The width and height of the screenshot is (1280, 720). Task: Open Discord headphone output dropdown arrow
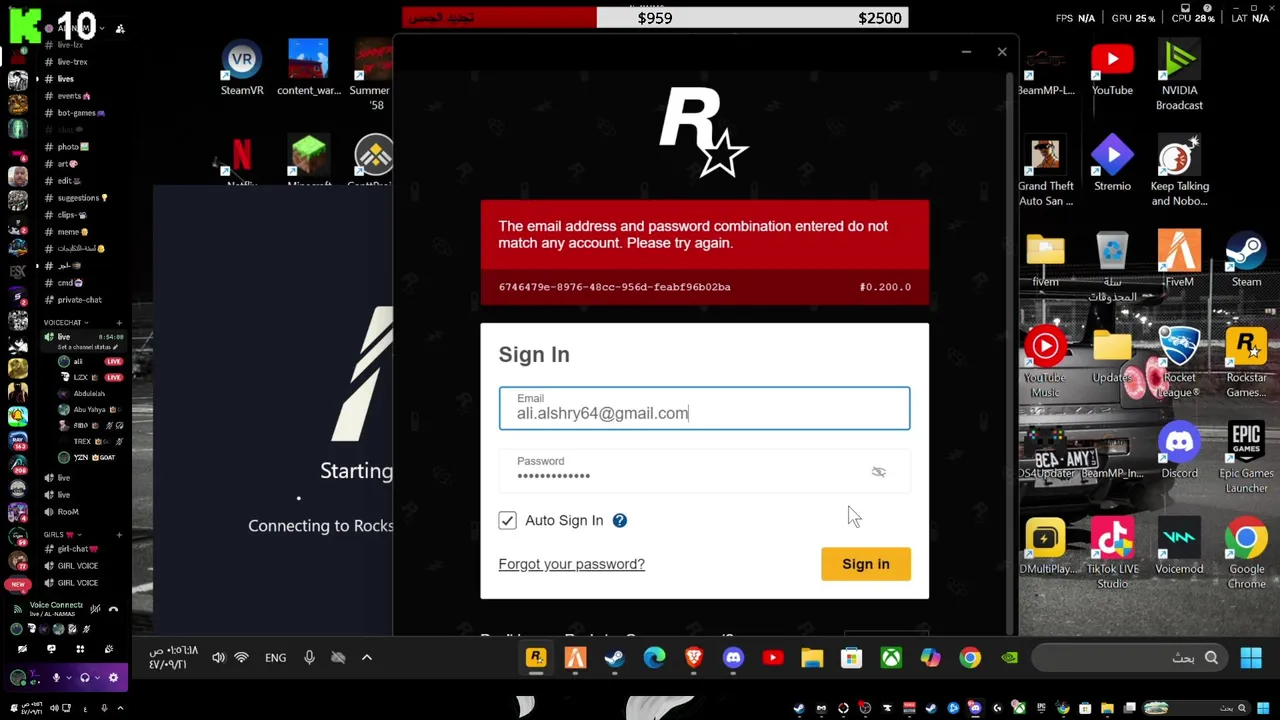(98, 678)
